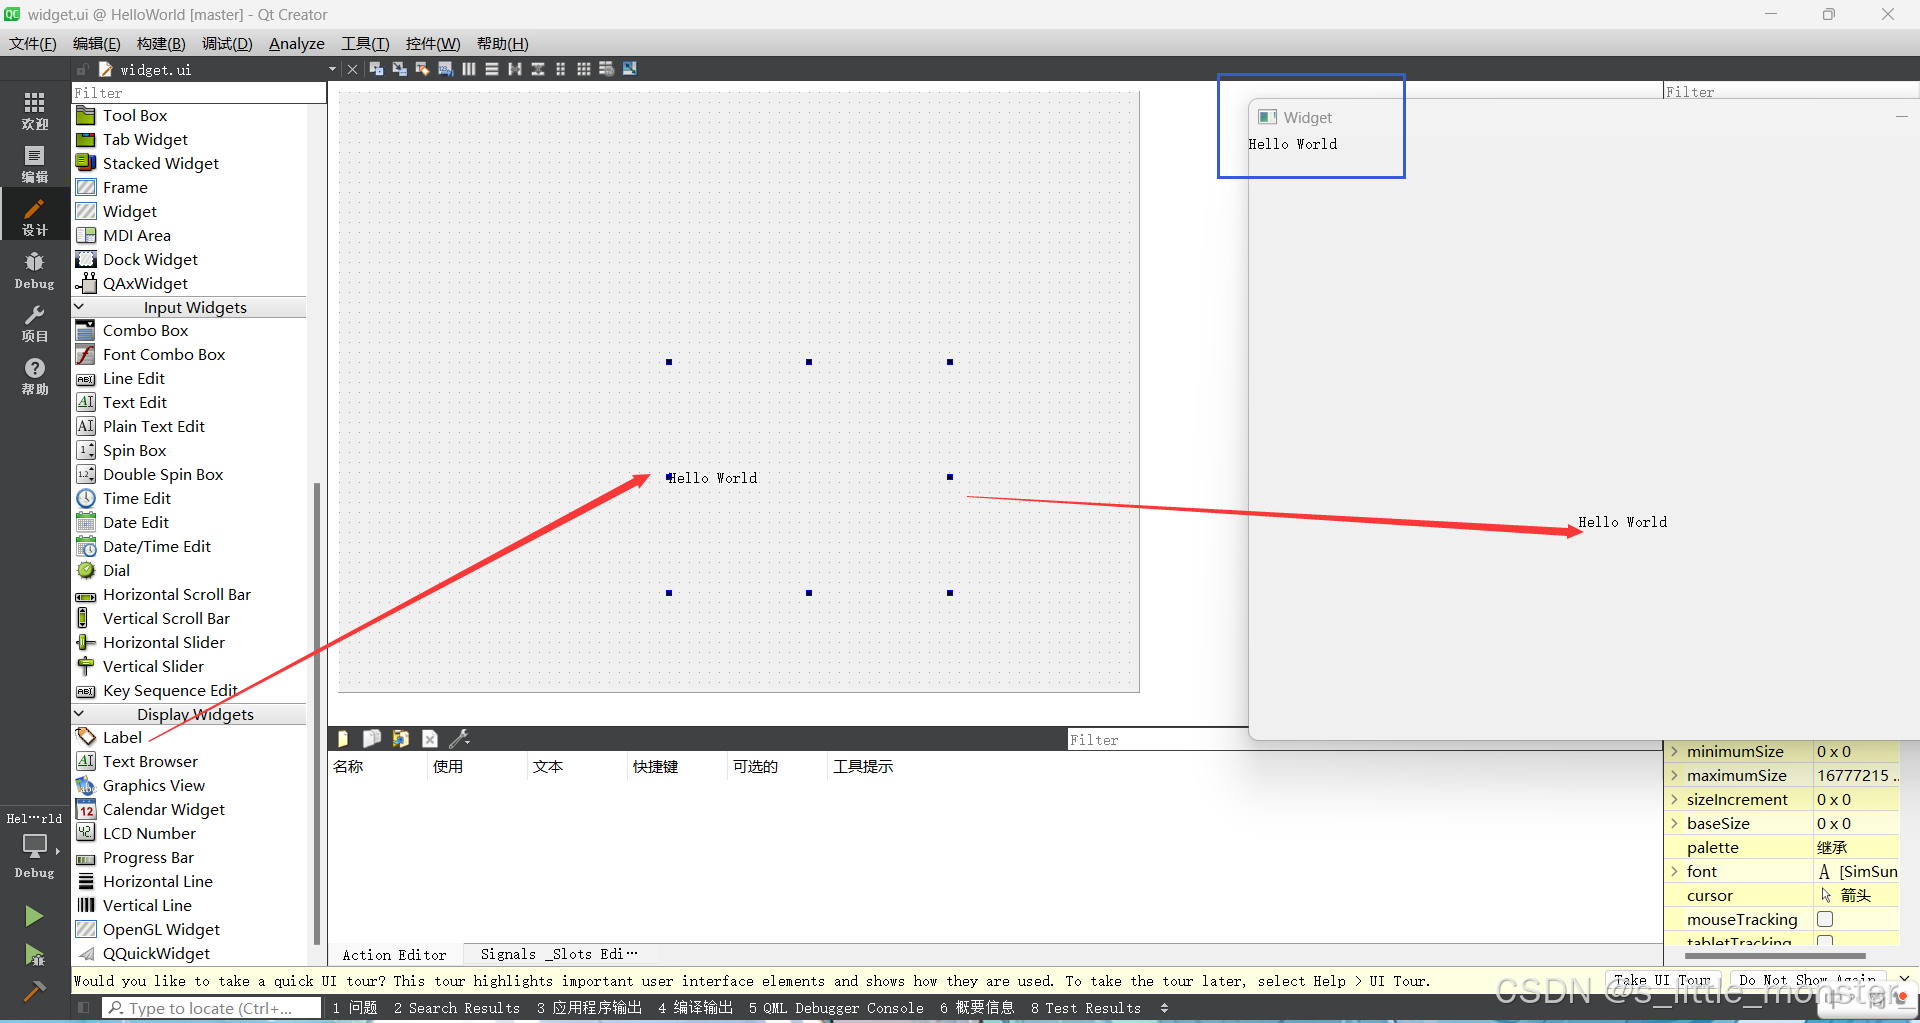Viewport: 1920px width, 1023px height.
Task: Click the Copy action icon in Action Editor
Action: click(371, 739)
